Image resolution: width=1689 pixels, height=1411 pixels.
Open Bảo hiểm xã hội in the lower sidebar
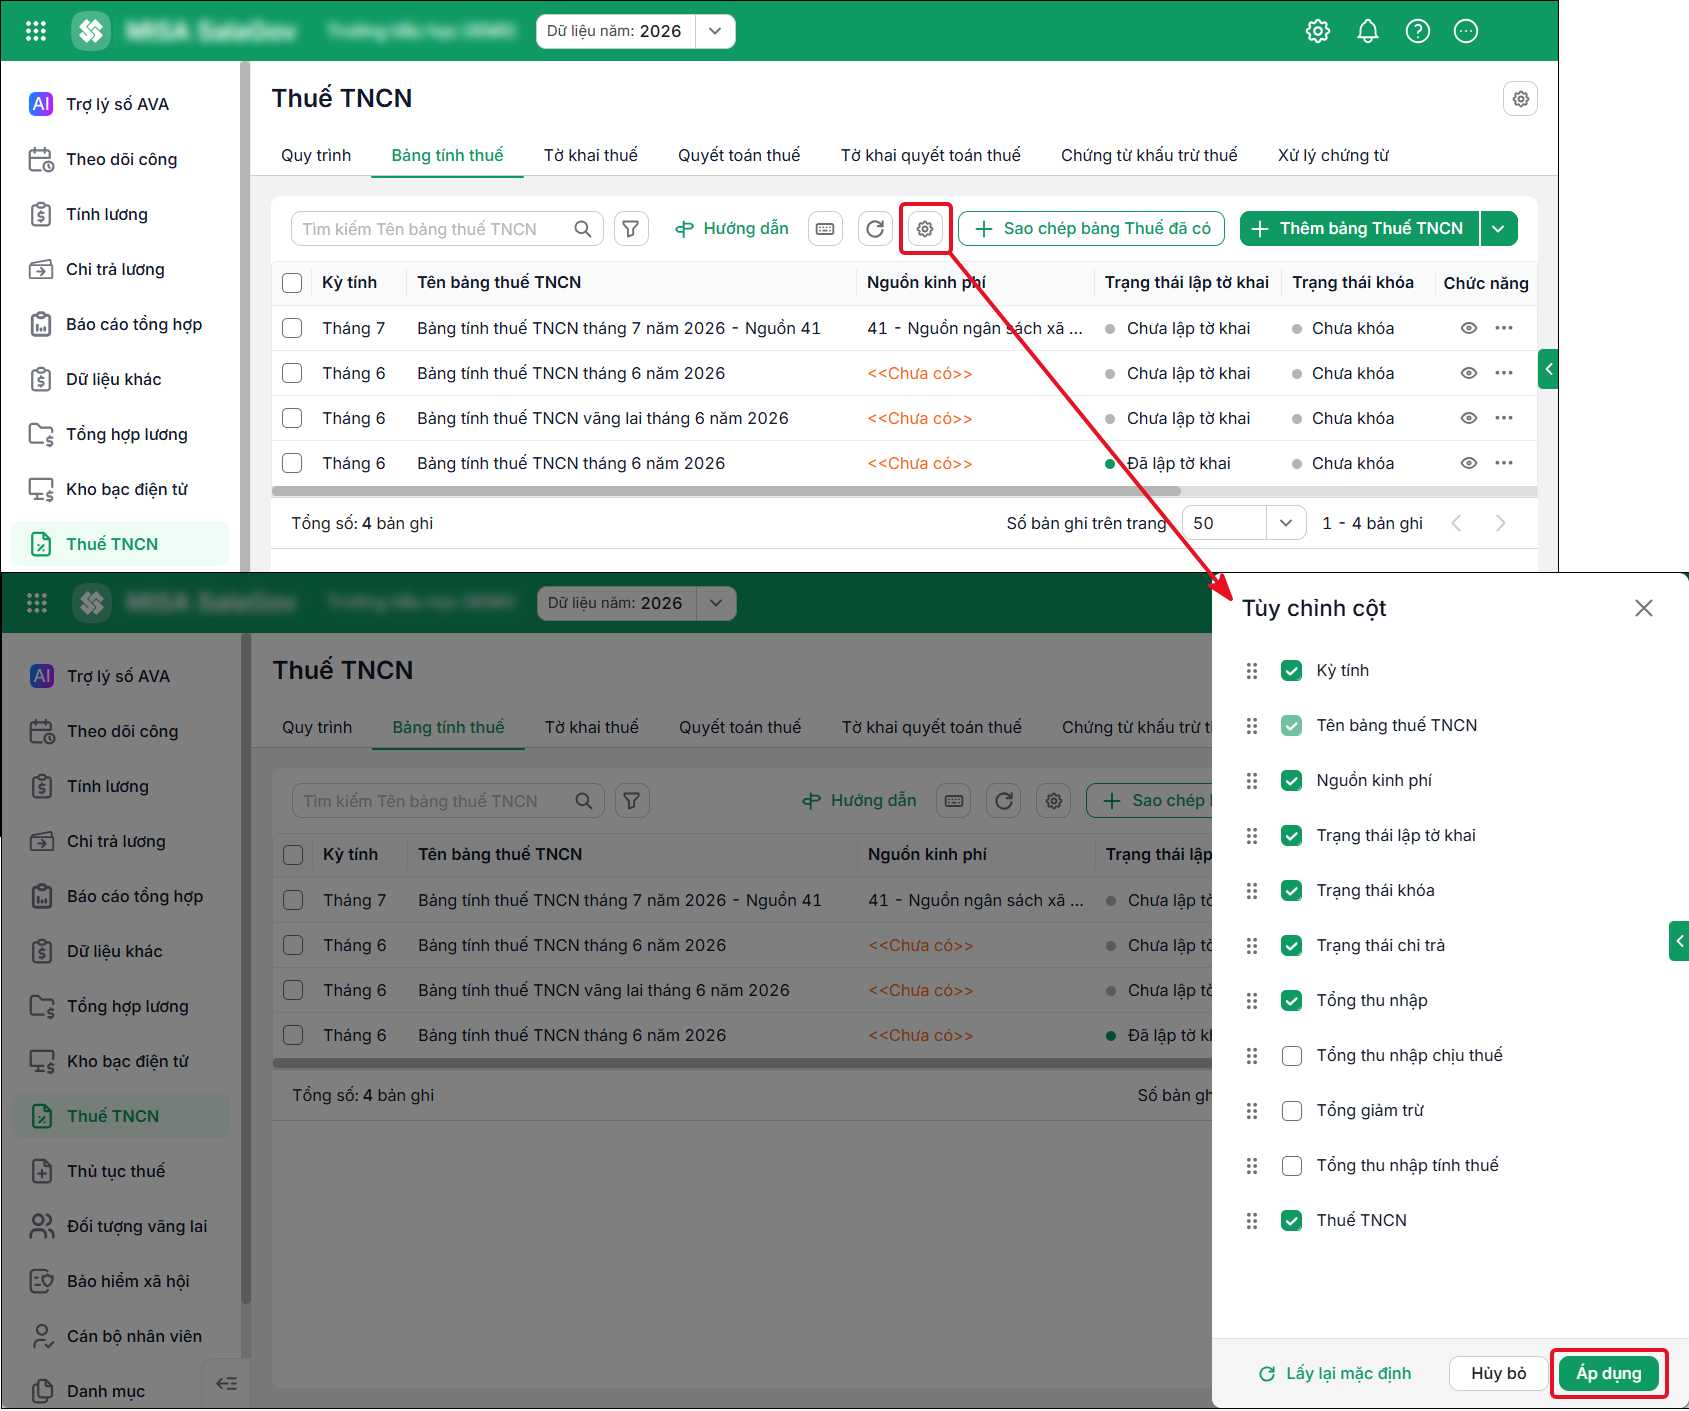[120, 1281]
